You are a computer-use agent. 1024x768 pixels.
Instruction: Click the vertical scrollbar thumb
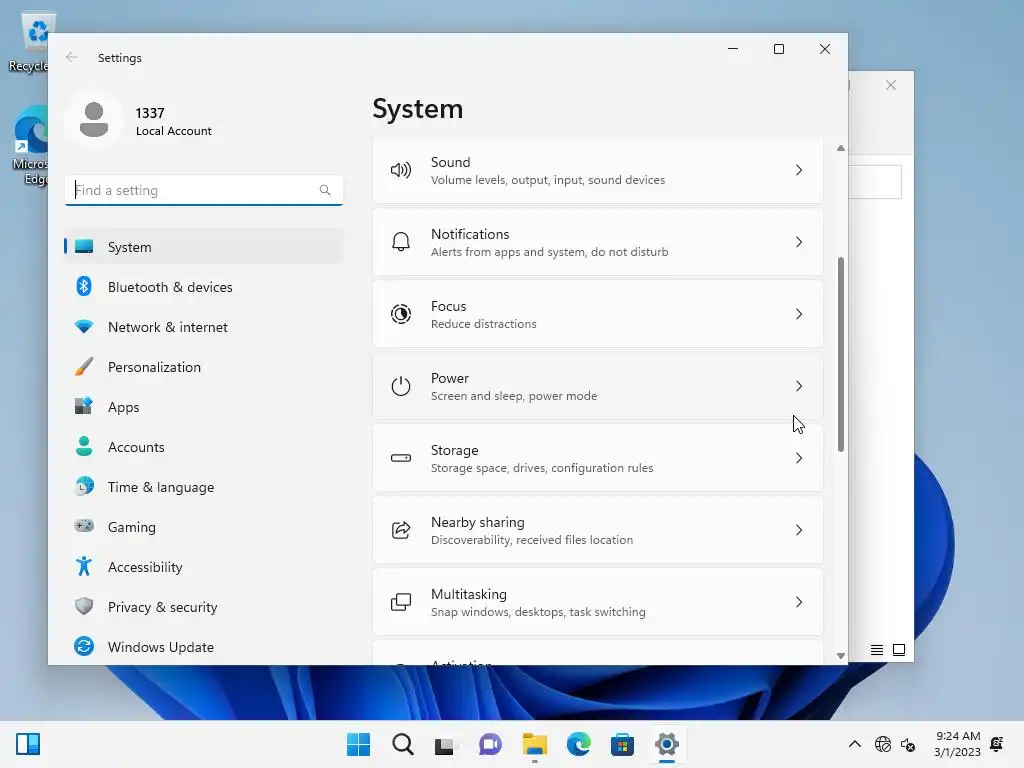pos(840,353)
